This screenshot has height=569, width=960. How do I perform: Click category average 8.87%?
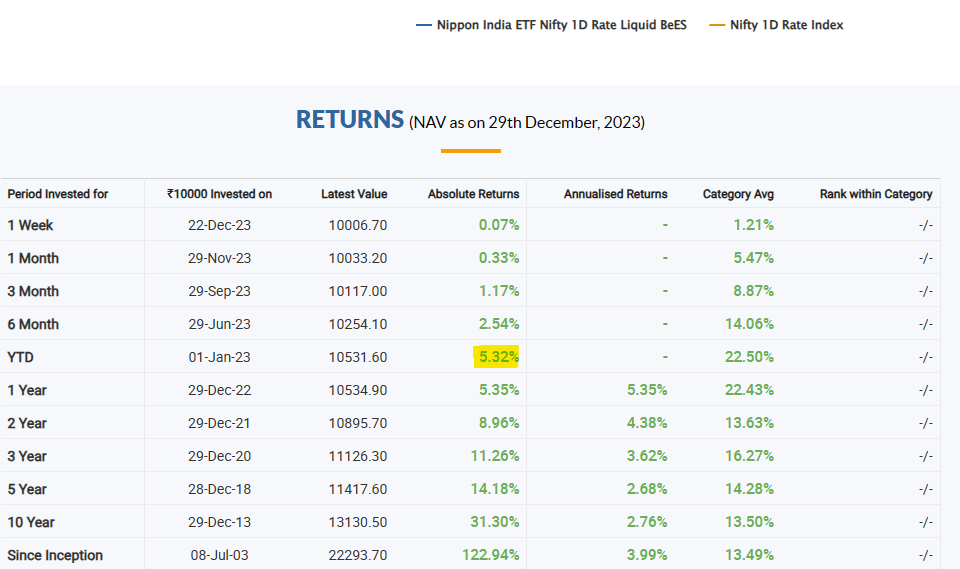click(x=754, y=292)
